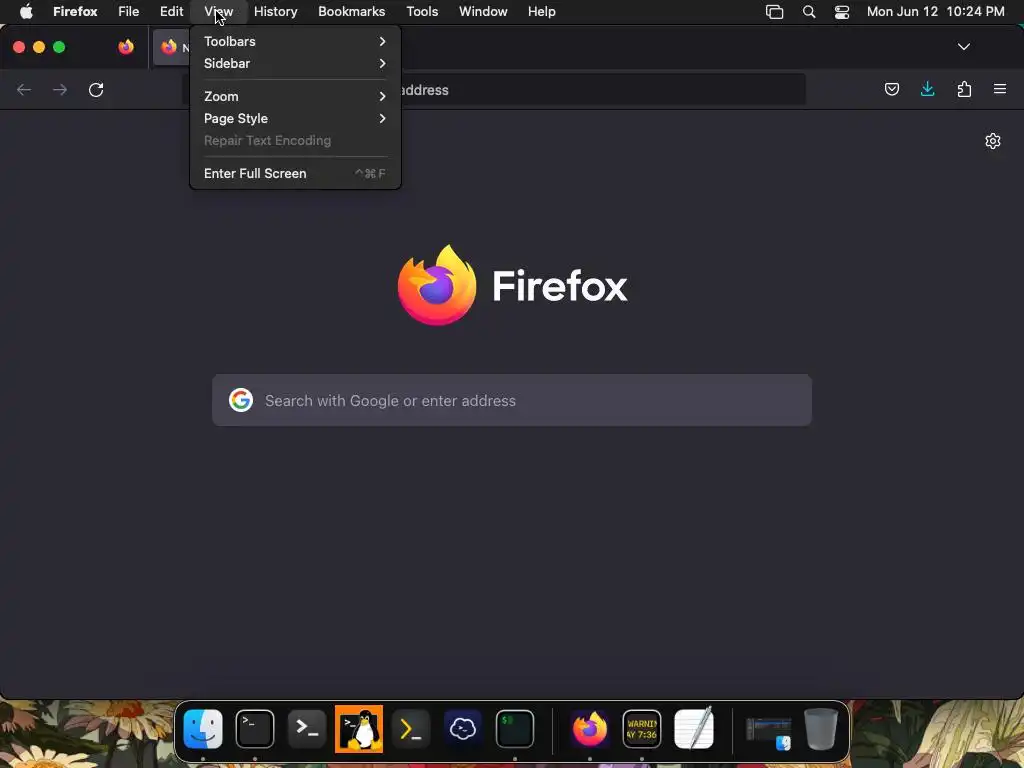Open the yellow prompt app in Dock
The height and width of the screenshot is (768, 1024).
(x=411, y=728)
